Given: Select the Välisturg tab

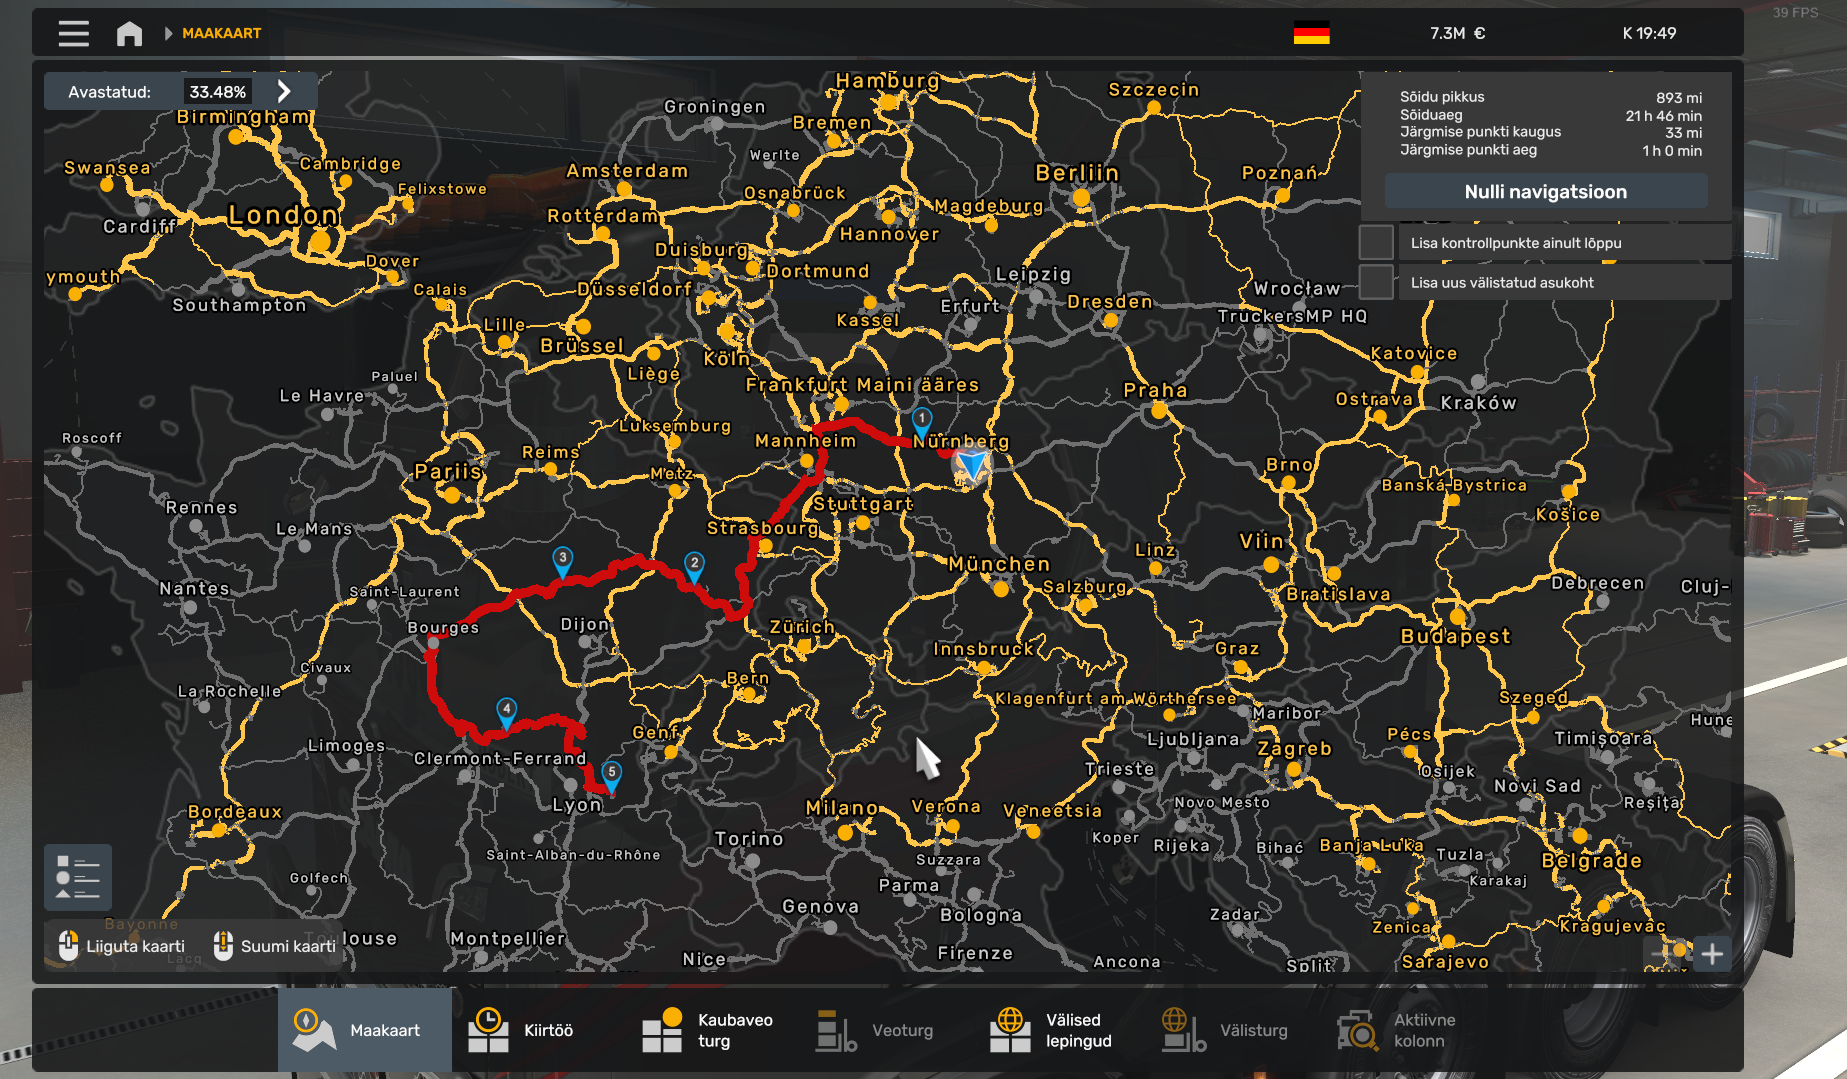Looking at the screenshot, I should pos(1226,1030).
